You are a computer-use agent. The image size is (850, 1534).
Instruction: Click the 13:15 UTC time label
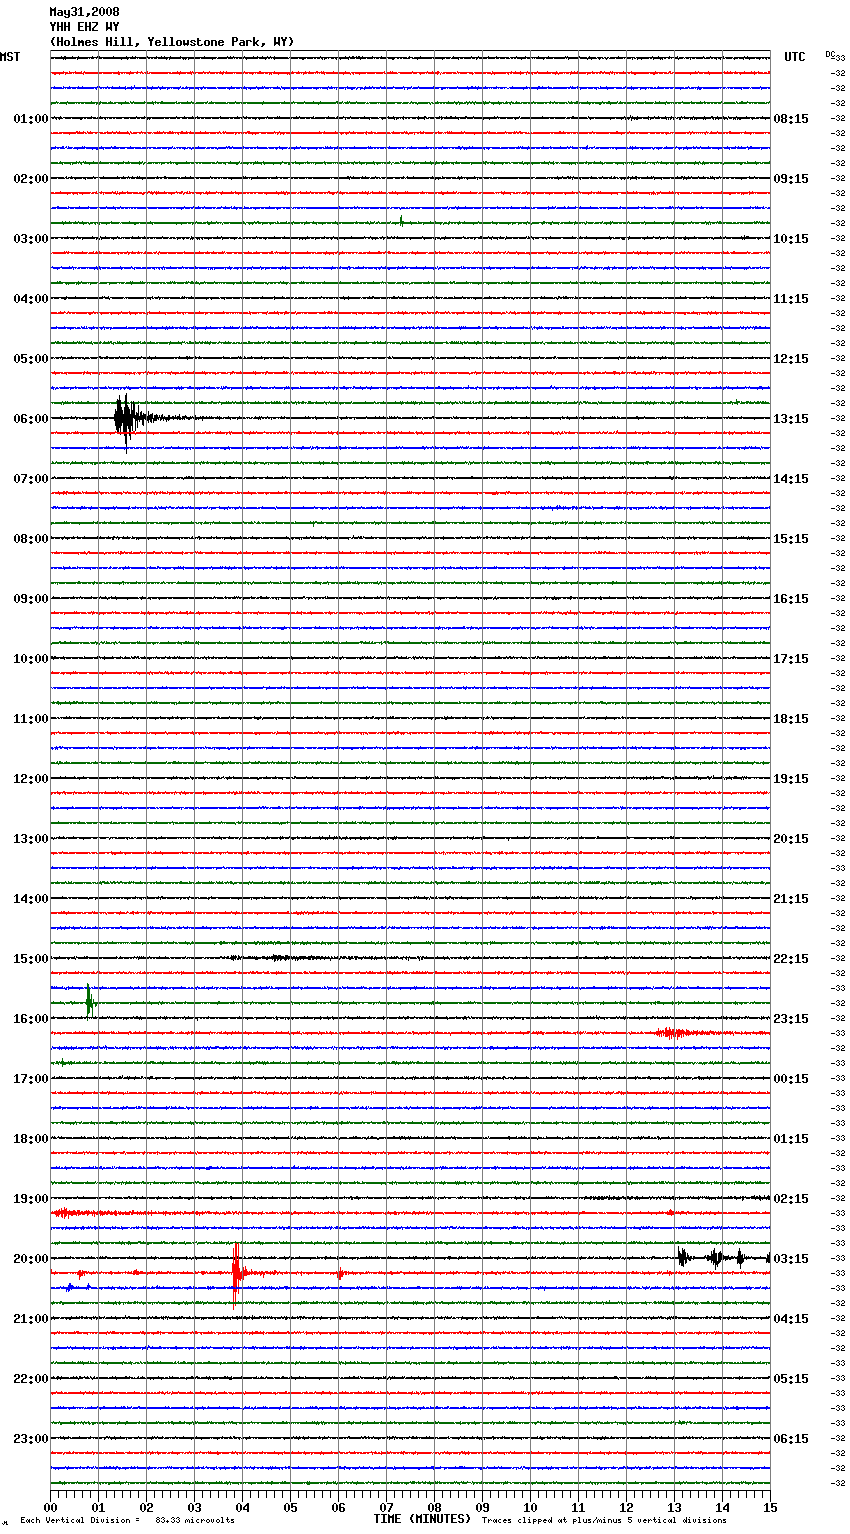click(x=791, y=419)
